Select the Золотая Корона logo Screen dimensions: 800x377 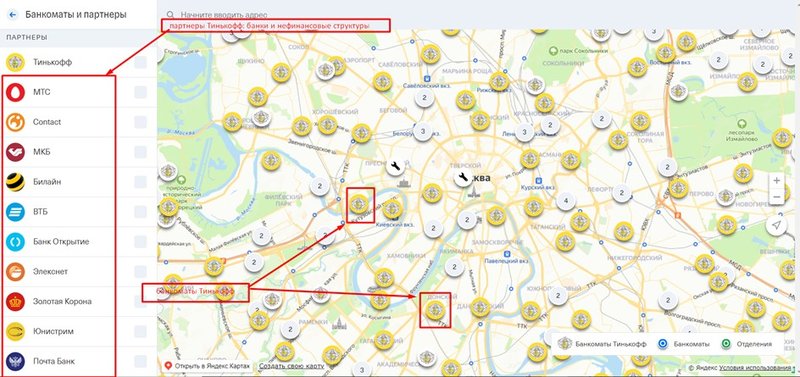pyautogui.click(x=15, y=301)
